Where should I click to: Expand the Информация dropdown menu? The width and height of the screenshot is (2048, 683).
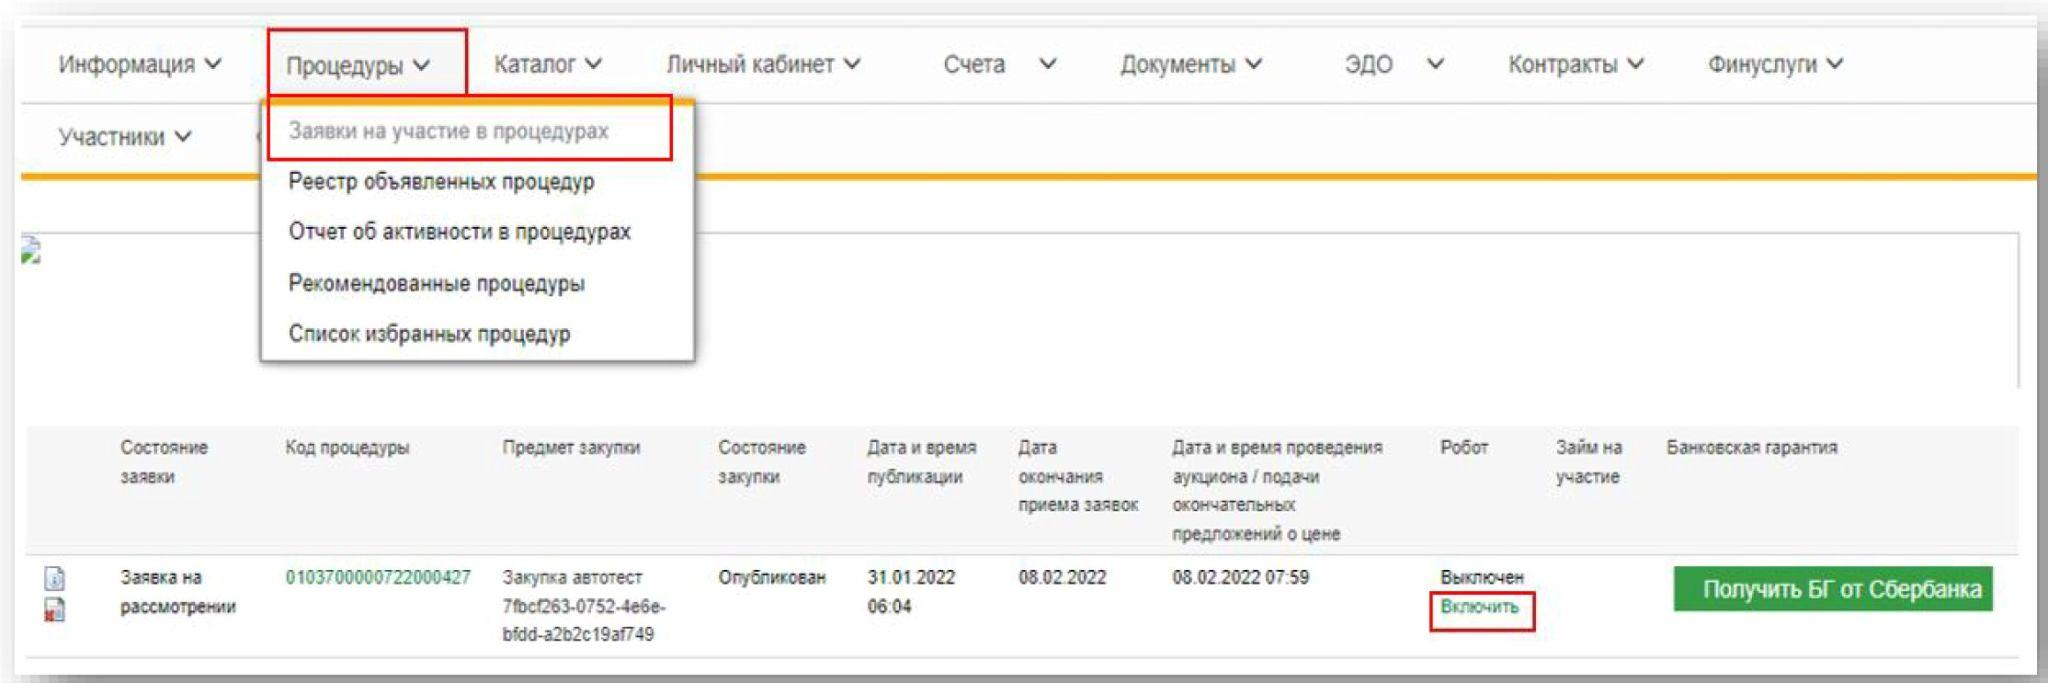[x=139, y=64]
